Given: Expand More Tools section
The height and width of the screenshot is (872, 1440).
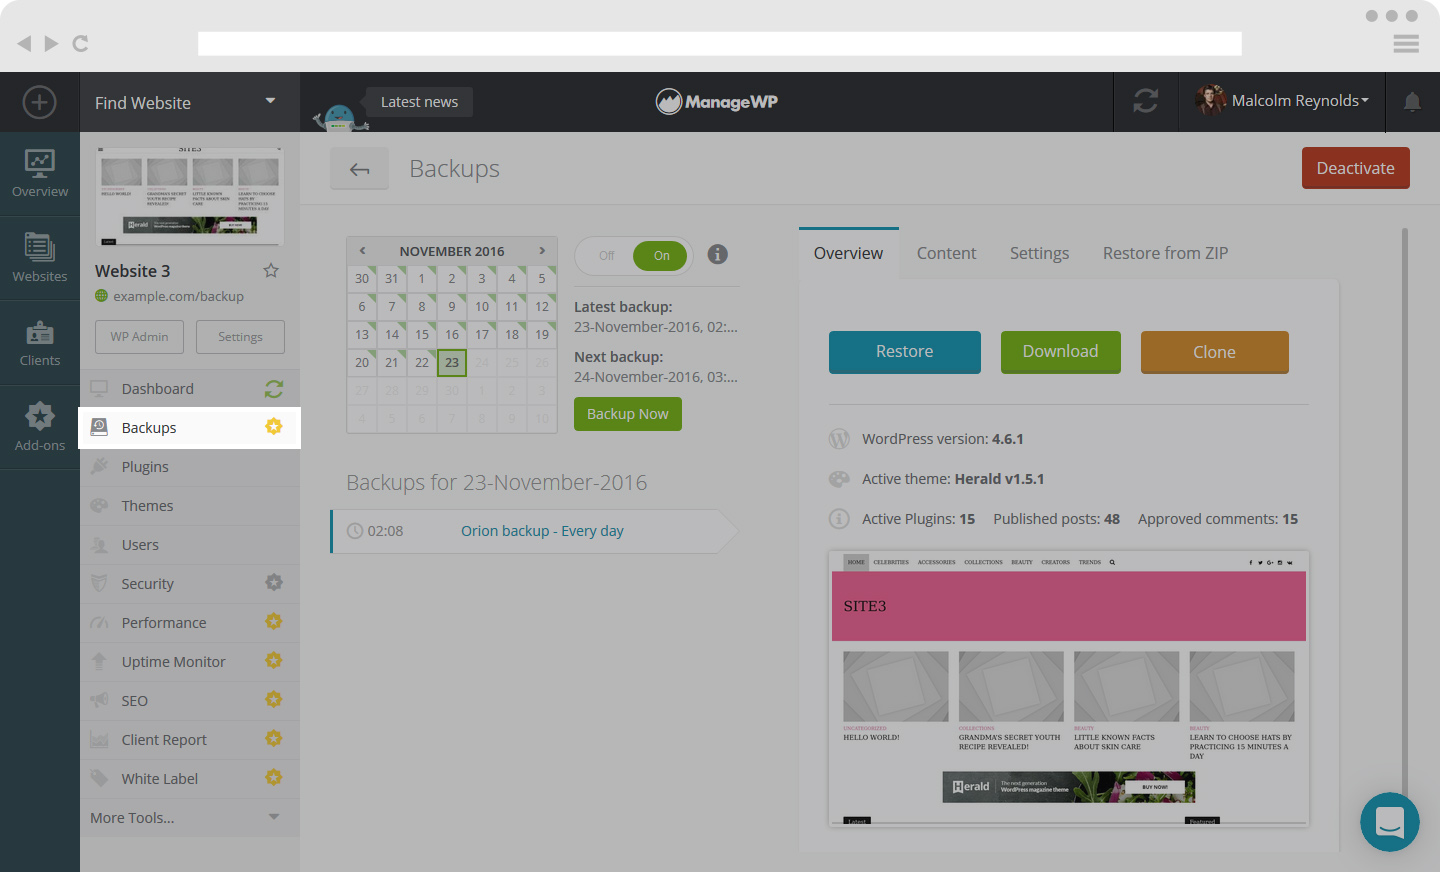Looking at the screenshot, I should [190, 818].
